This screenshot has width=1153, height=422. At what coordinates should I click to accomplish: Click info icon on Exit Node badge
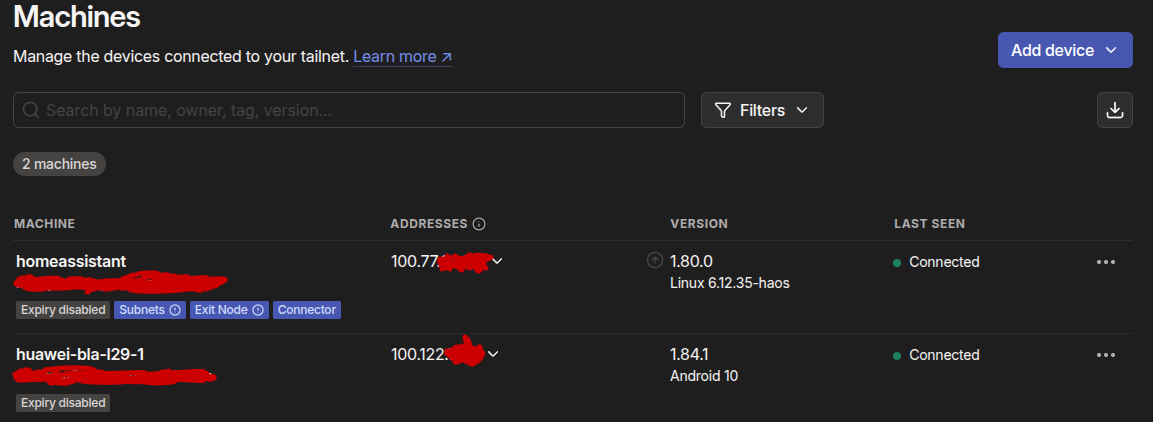coord(258,310)
